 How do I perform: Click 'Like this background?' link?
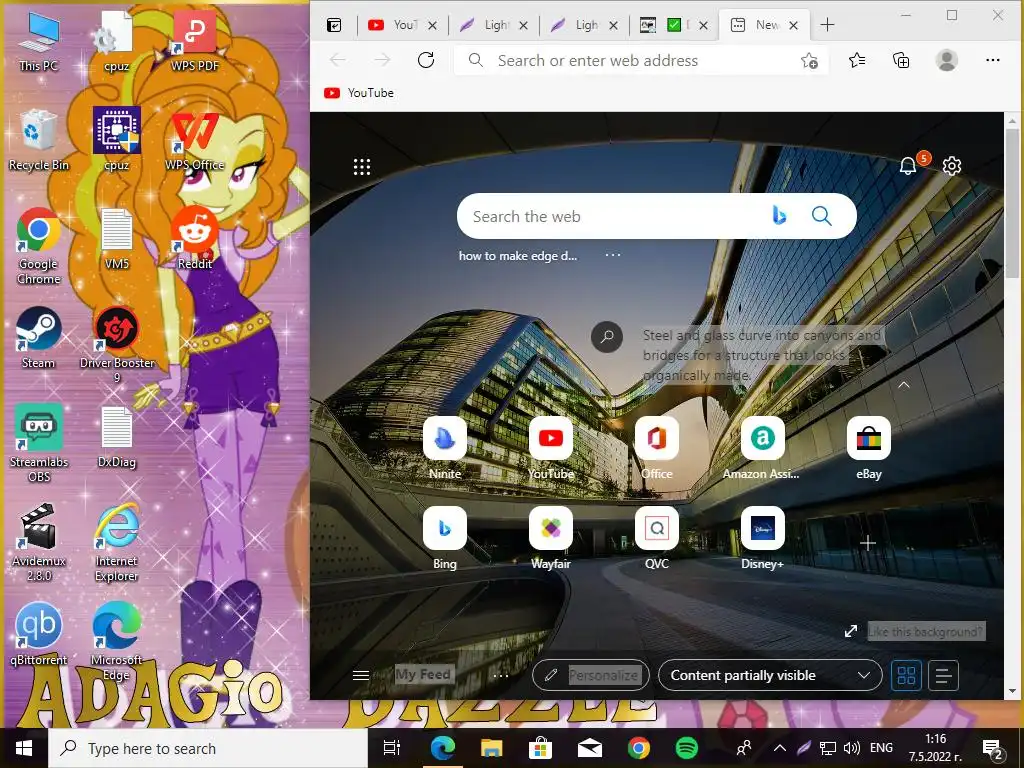click(x=925, y=632)
